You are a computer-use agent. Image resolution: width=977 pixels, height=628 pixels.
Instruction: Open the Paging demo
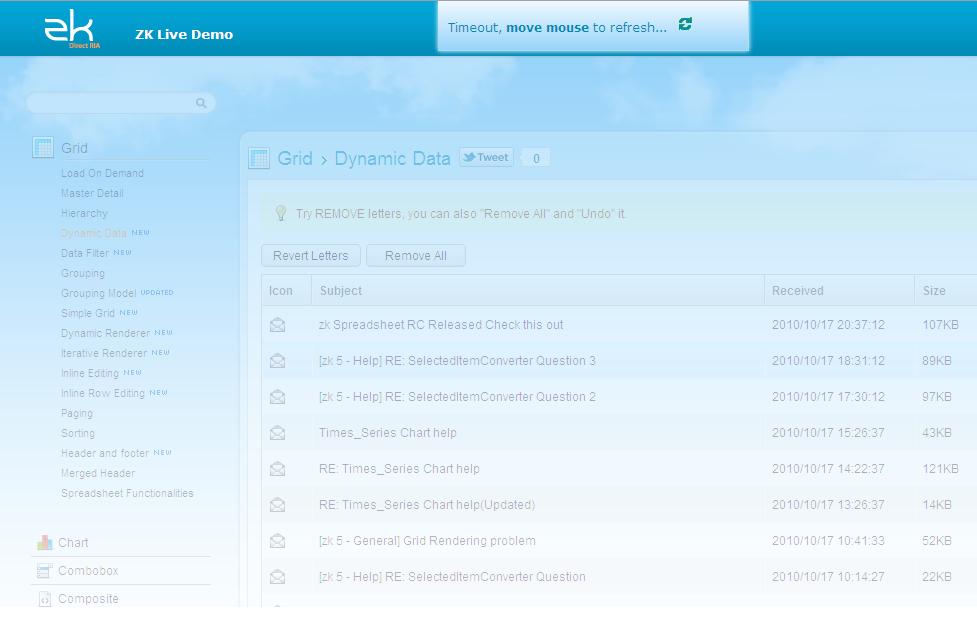point(77,413)
